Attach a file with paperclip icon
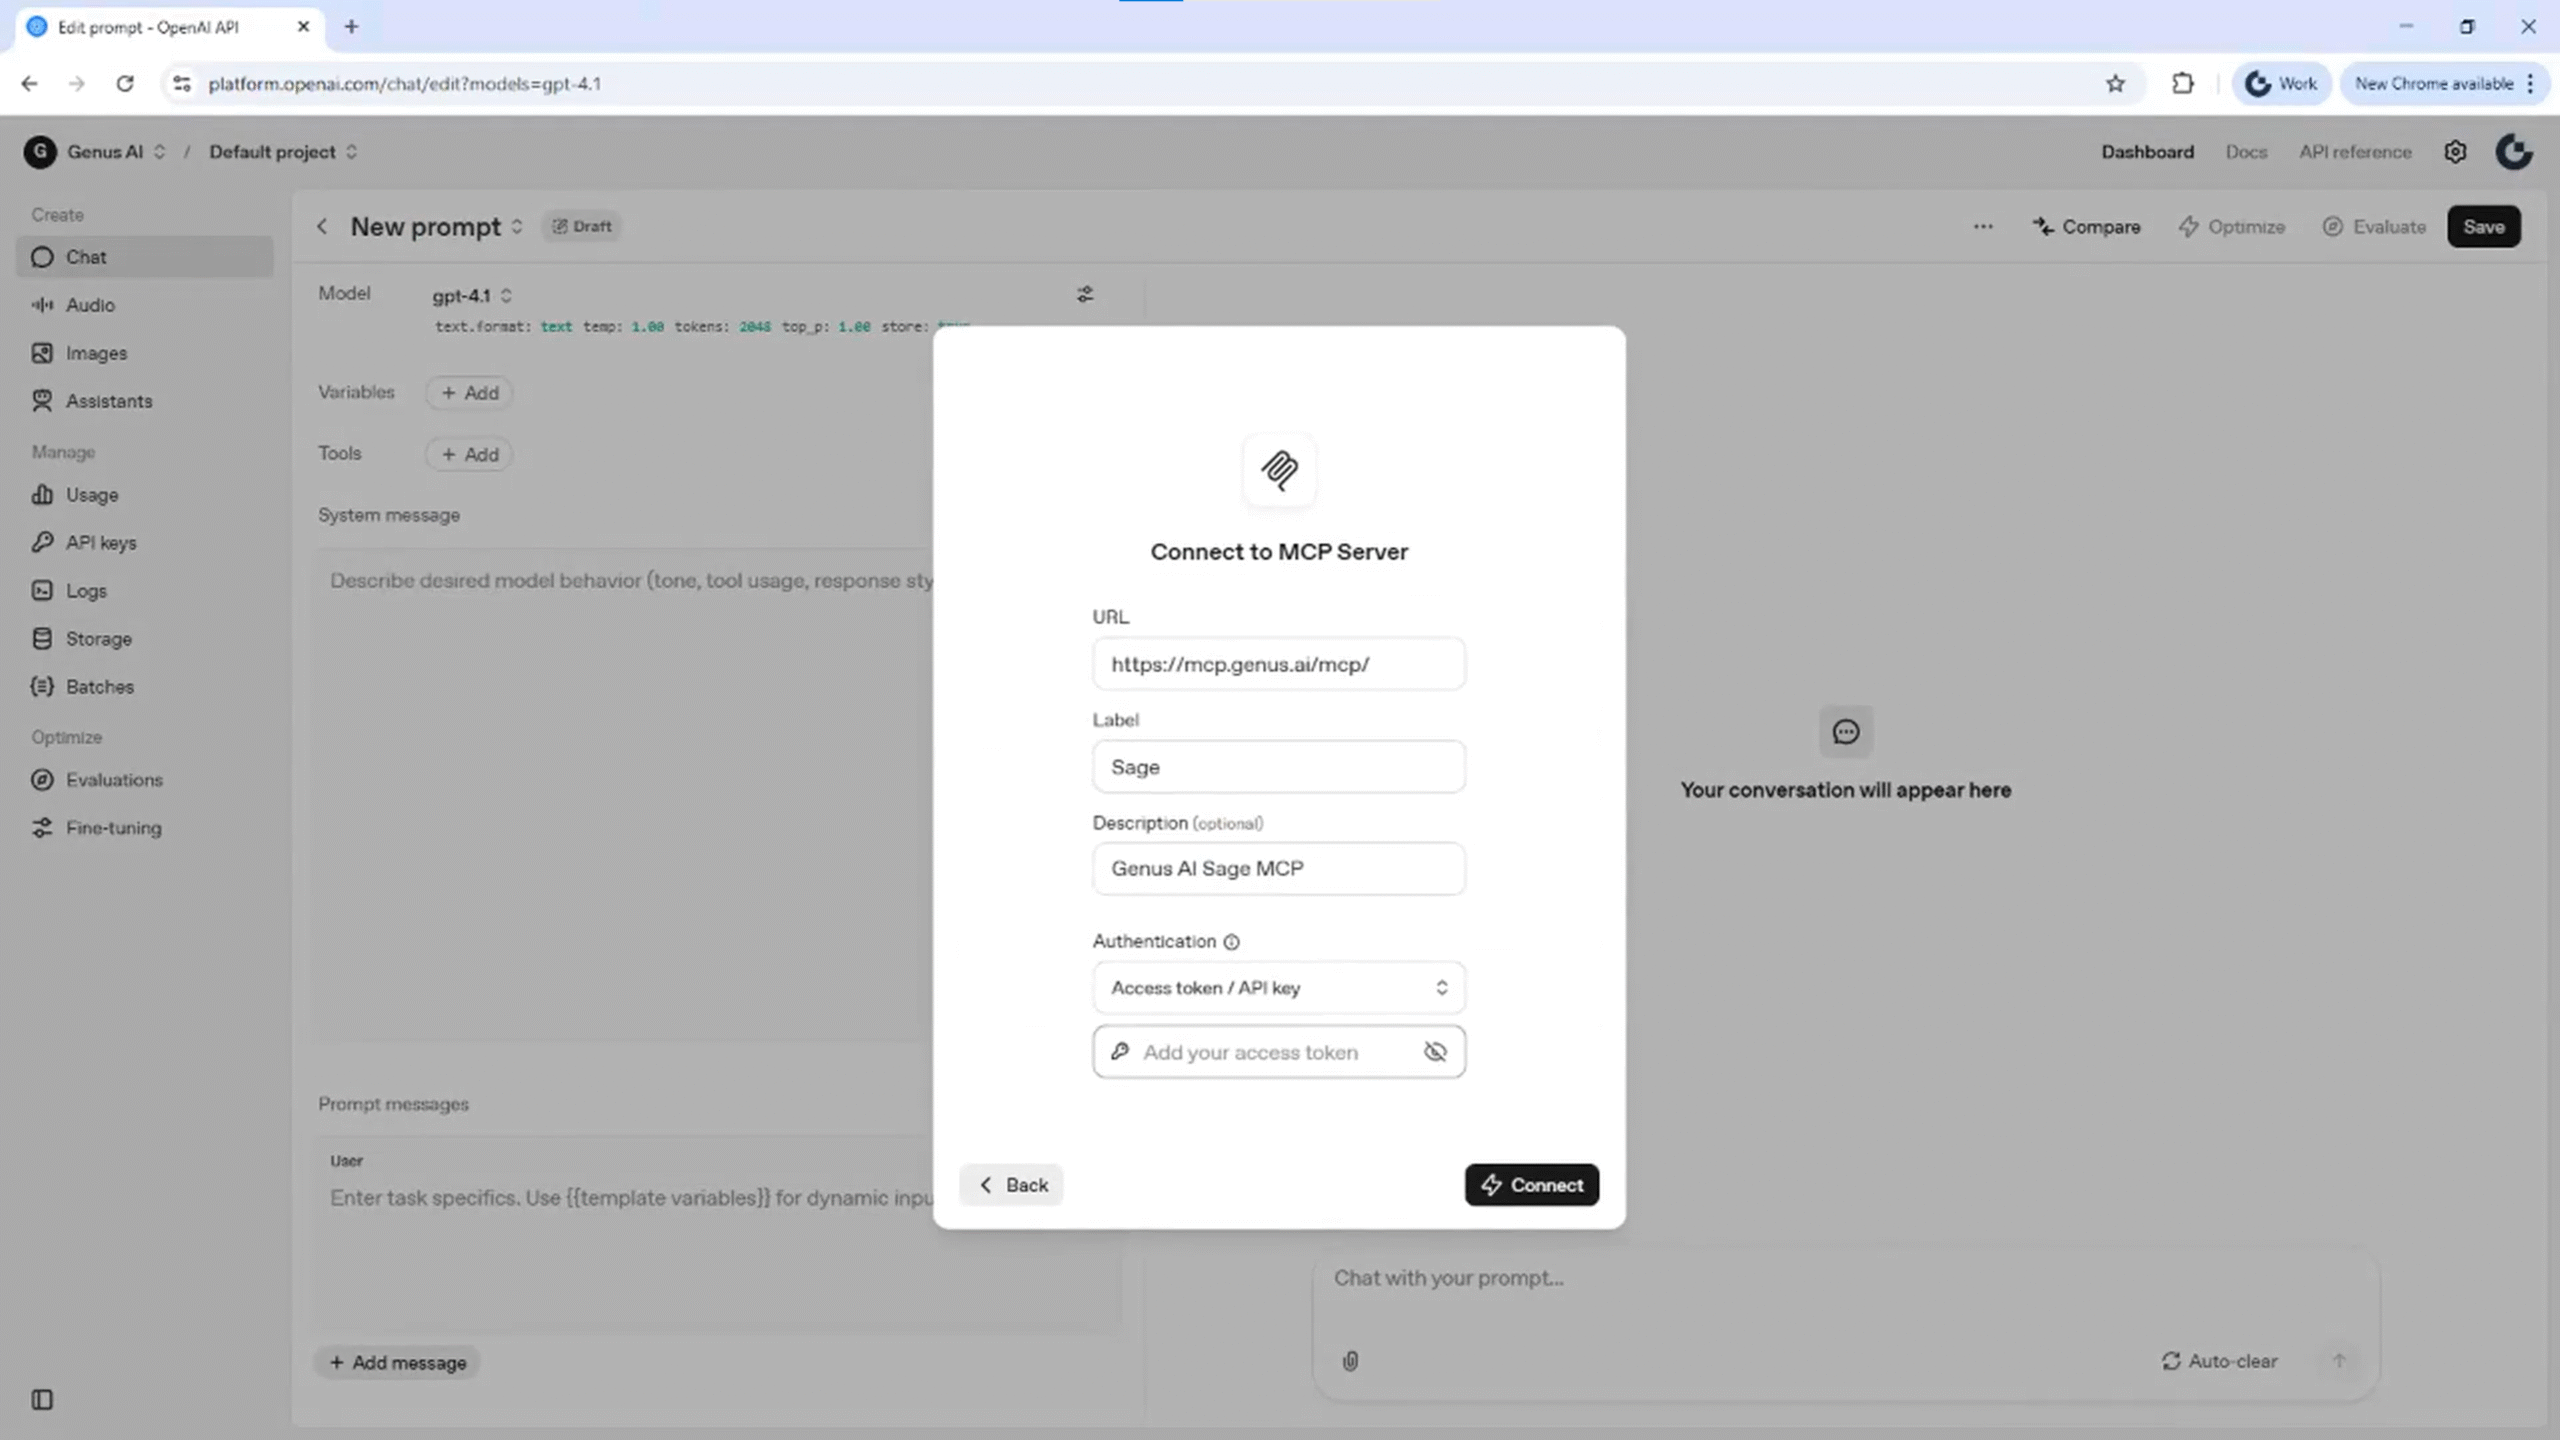 click(1350, 1362)
